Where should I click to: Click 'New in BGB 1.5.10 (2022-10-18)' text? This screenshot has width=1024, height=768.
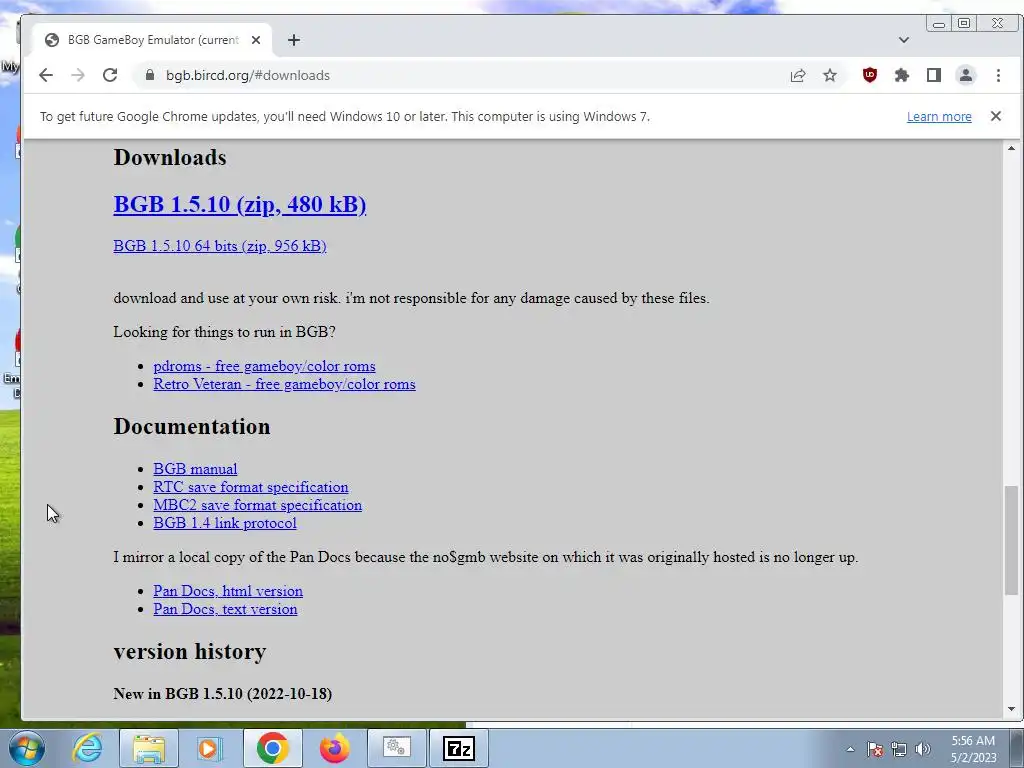tap(223, 694)
